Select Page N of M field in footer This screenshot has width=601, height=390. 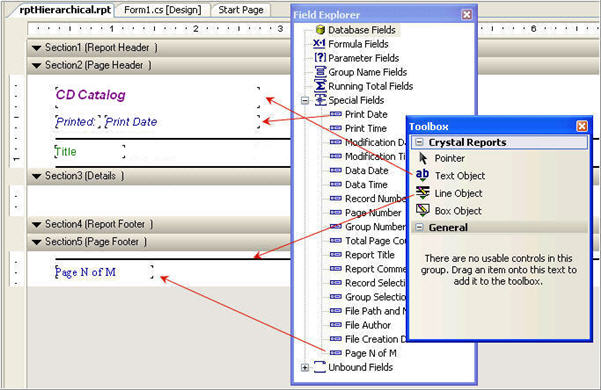tap(104, 272)
